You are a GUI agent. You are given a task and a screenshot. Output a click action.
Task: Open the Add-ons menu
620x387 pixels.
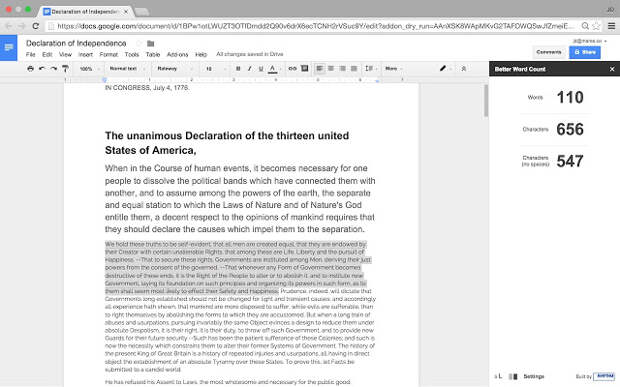(178, 55)
